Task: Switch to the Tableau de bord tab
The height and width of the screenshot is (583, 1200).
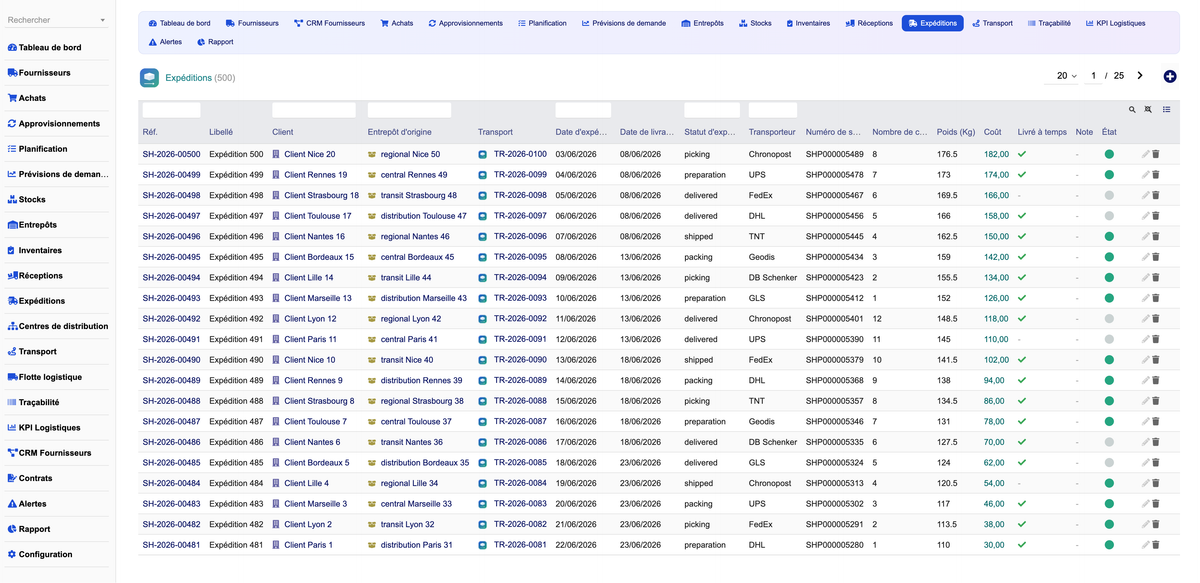Action: click(x=179, y=23)
